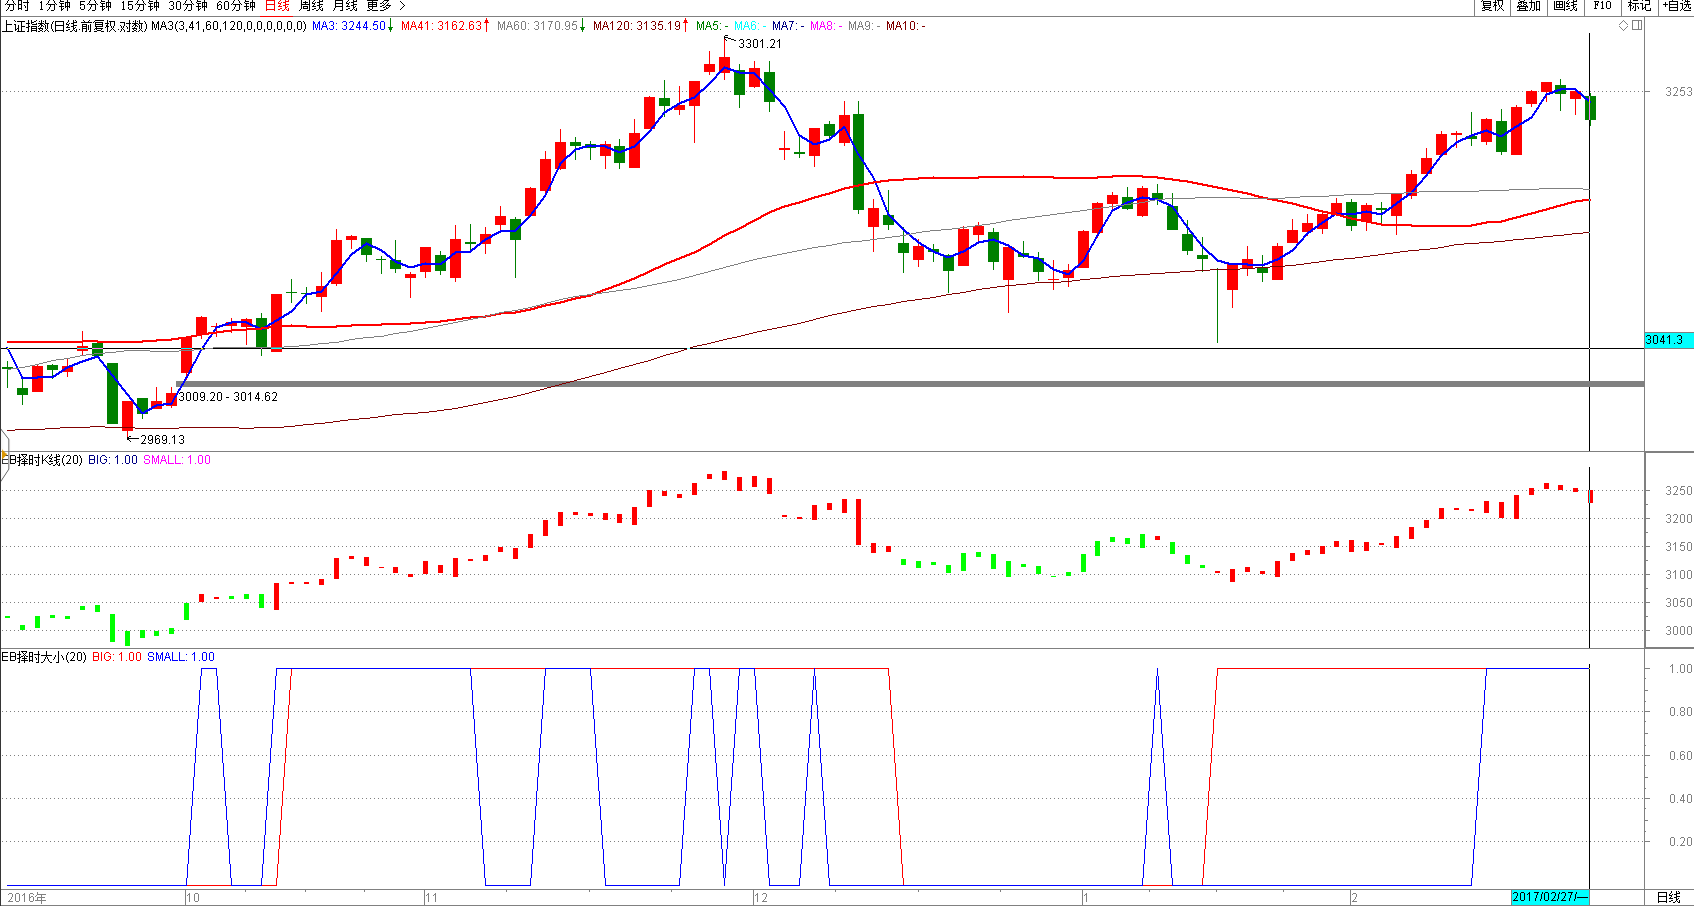Click the MA41: 3162.63 value

[x=441, y=26]
